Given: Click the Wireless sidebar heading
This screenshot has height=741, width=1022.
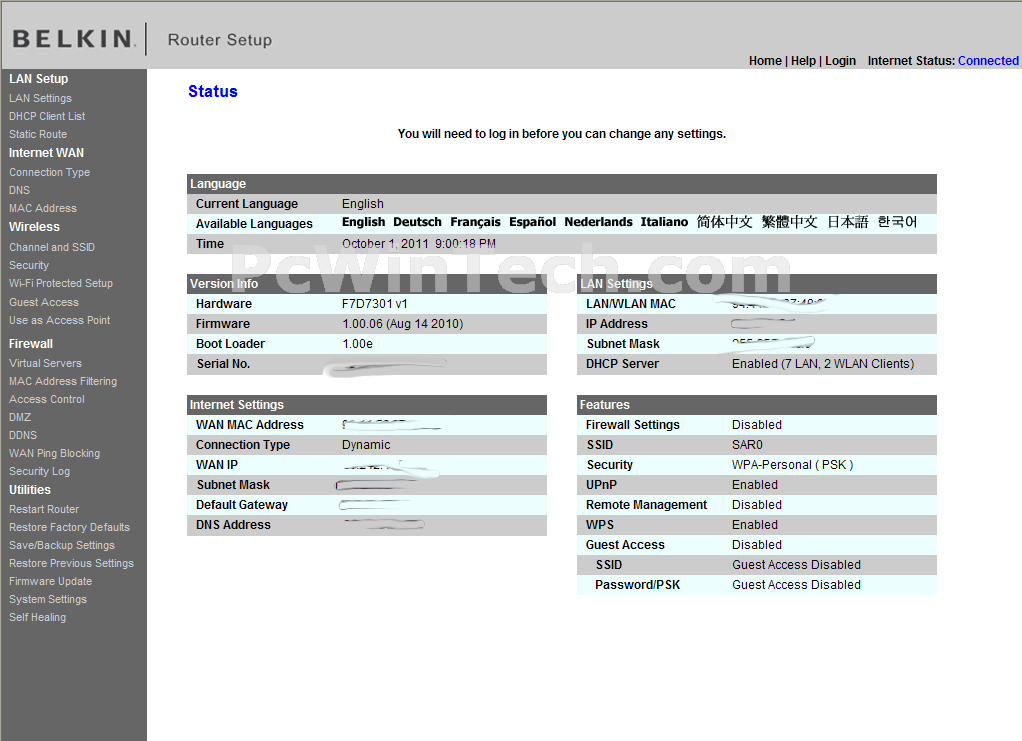Looking at the screenshot, I should click(x=35, y=227).
